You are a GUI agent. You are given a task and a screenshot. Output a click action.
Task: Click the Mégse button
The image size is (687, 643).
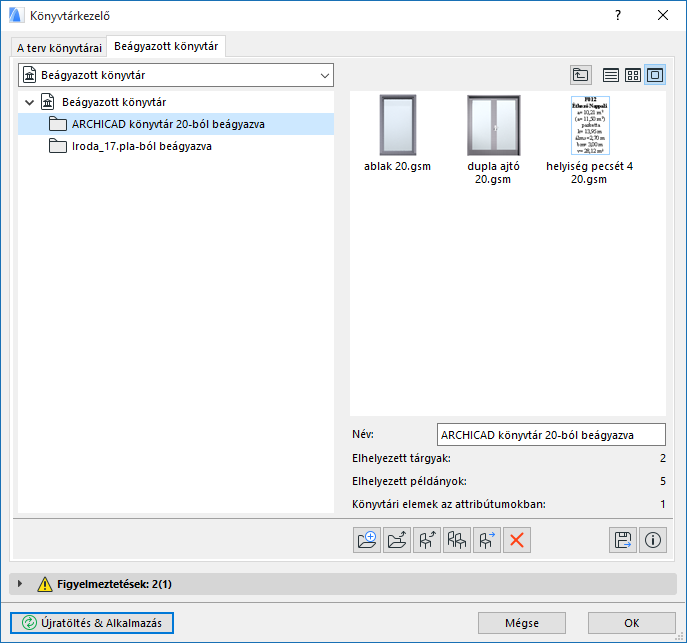(x=522, y=623)
